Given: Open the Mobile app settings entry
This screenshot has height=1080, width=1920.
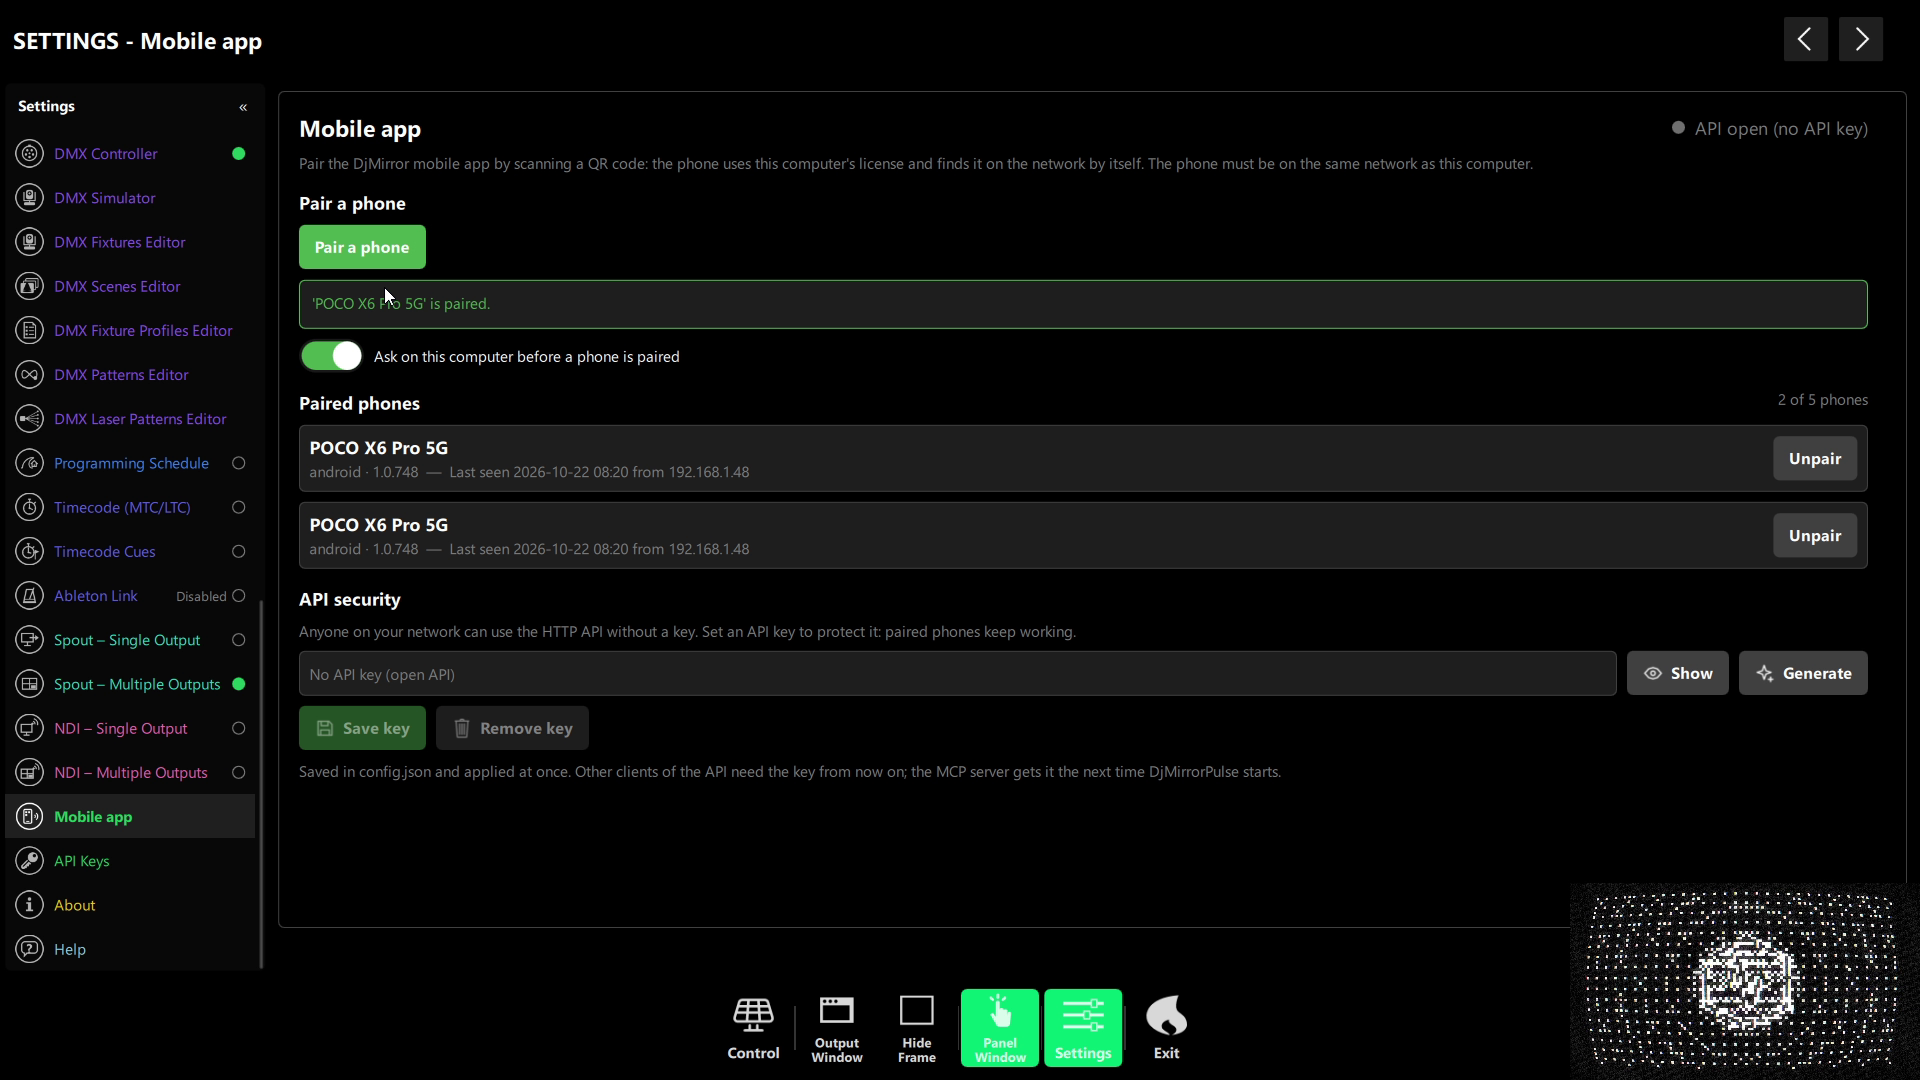Looking at the screenshot, I should point(130,816).
